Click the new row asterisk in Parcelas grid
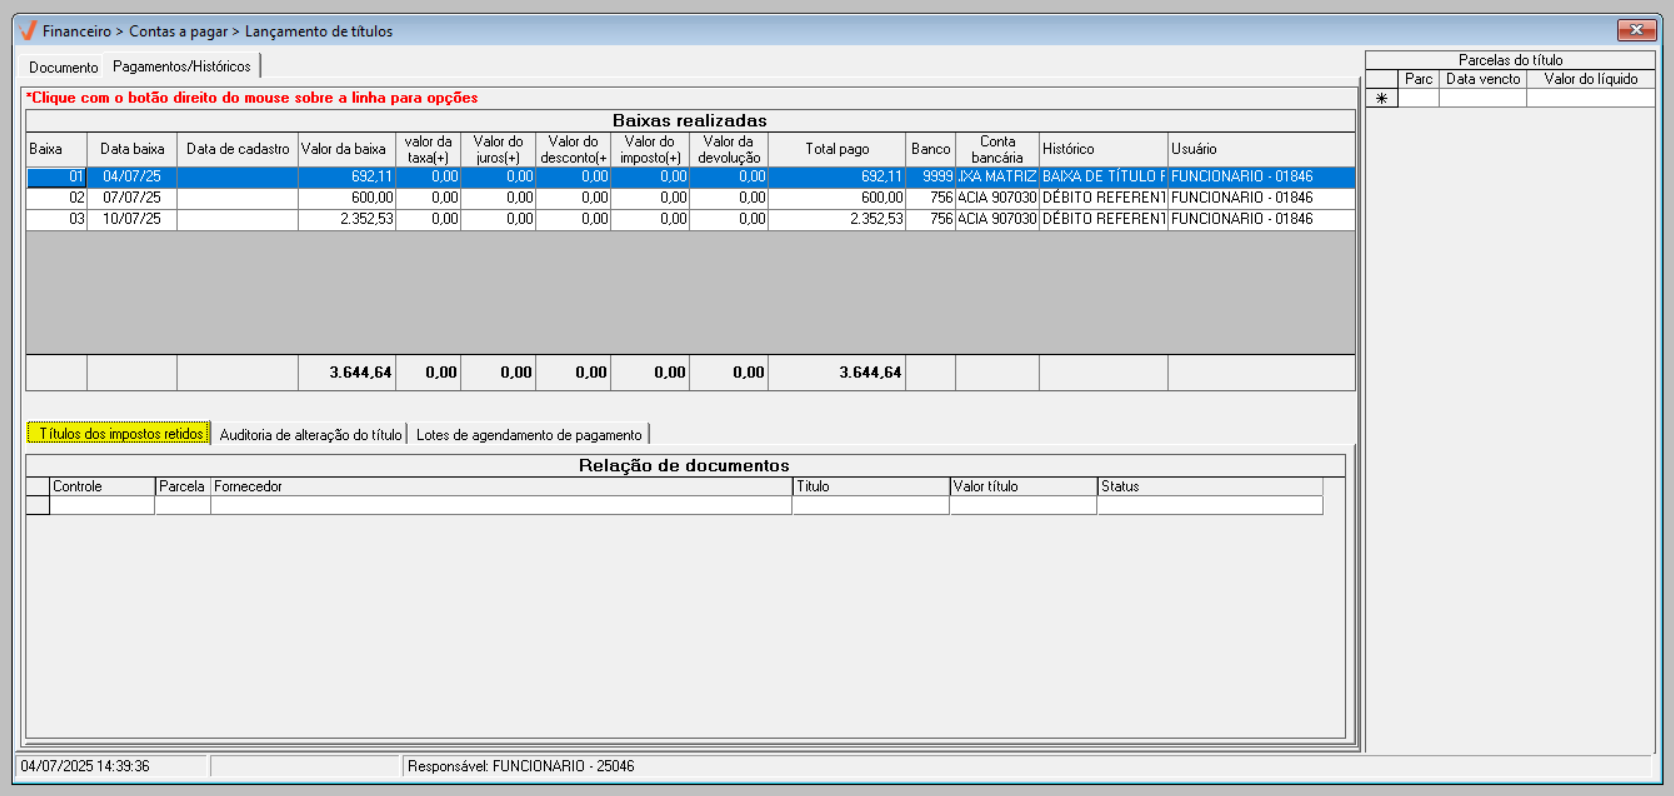The width and height of the screenshot is (1674, 796). pos(1381,99)
